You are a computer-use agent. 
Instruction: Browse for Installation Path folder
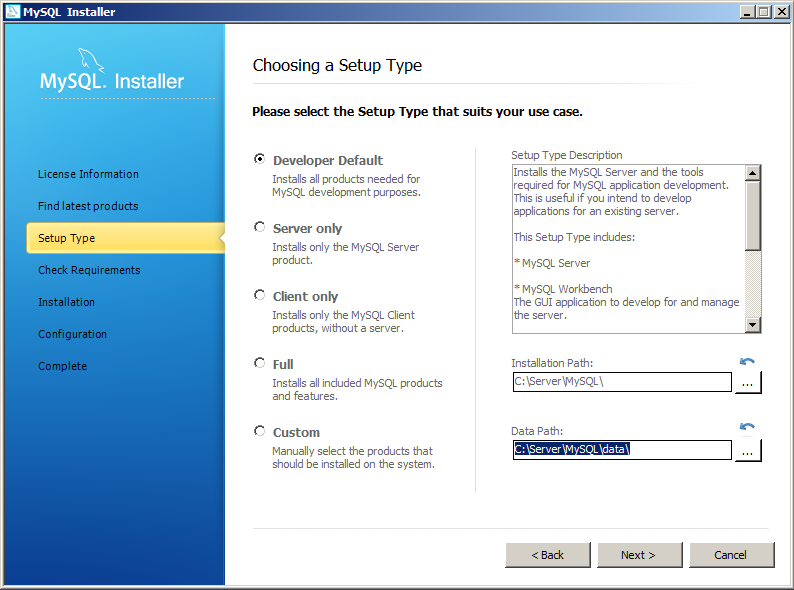pyautogui.click(x=747, y=382)
